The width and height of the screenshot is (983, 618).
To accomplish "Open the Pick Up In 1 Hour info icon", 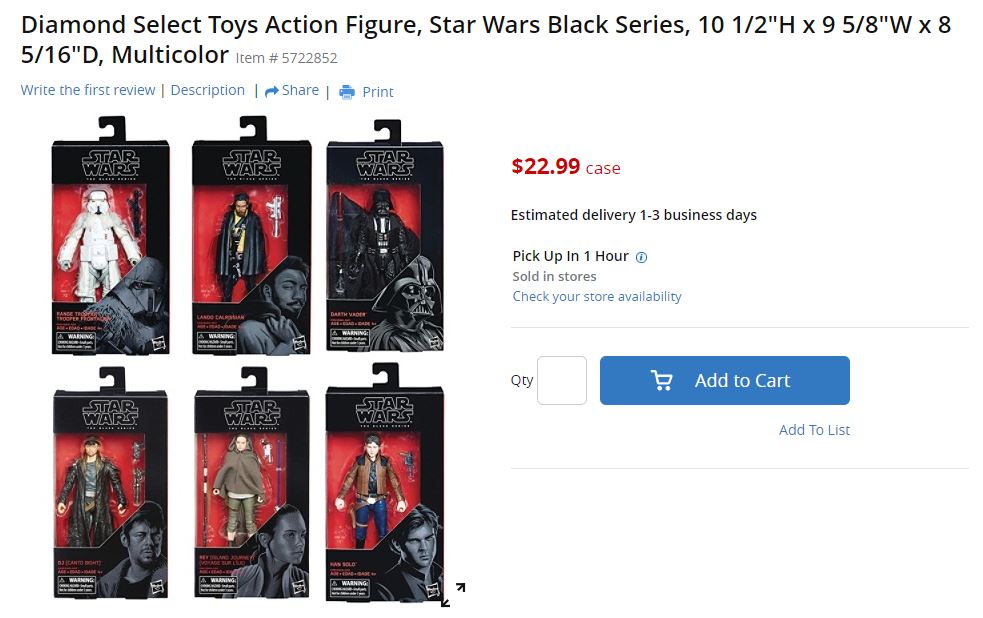I will [x=641, y=257].
